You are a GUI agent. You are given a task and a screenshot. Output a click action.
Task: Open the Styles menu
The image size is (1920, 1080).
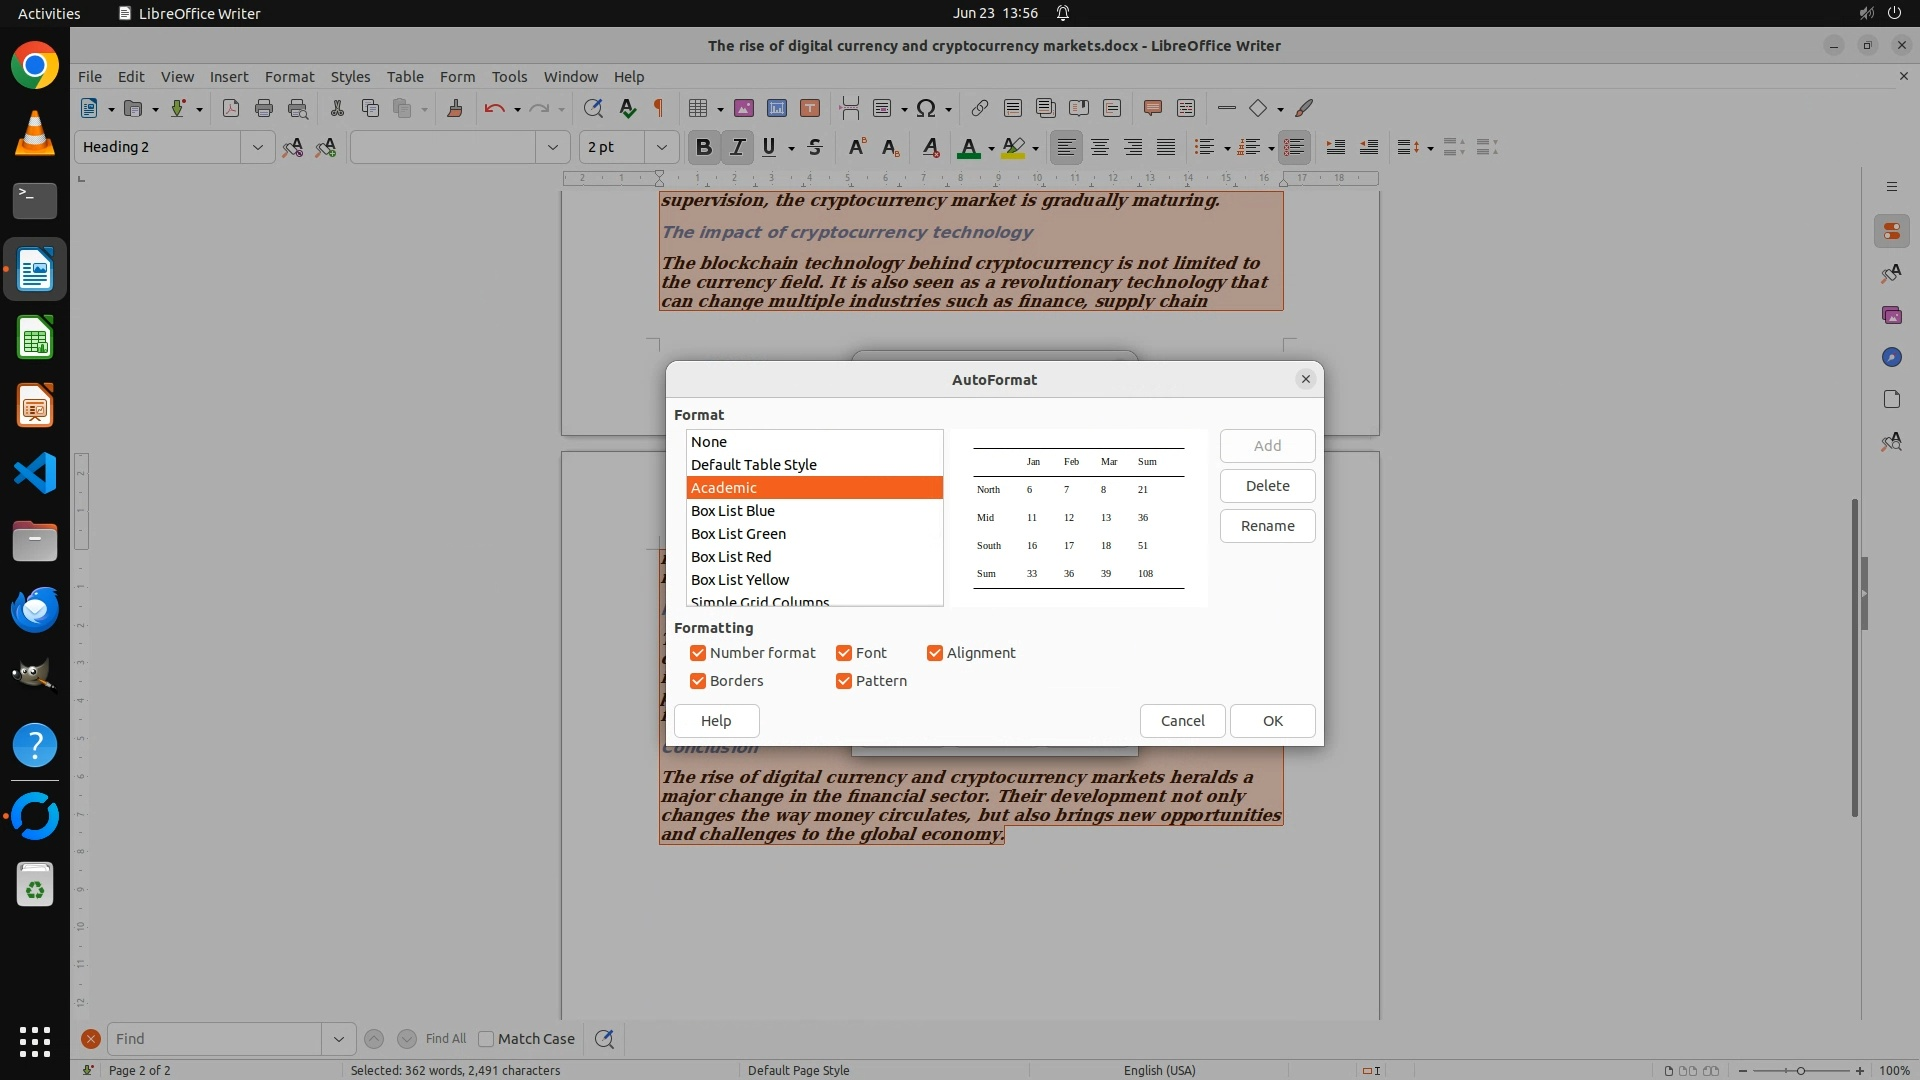[350, 76]
